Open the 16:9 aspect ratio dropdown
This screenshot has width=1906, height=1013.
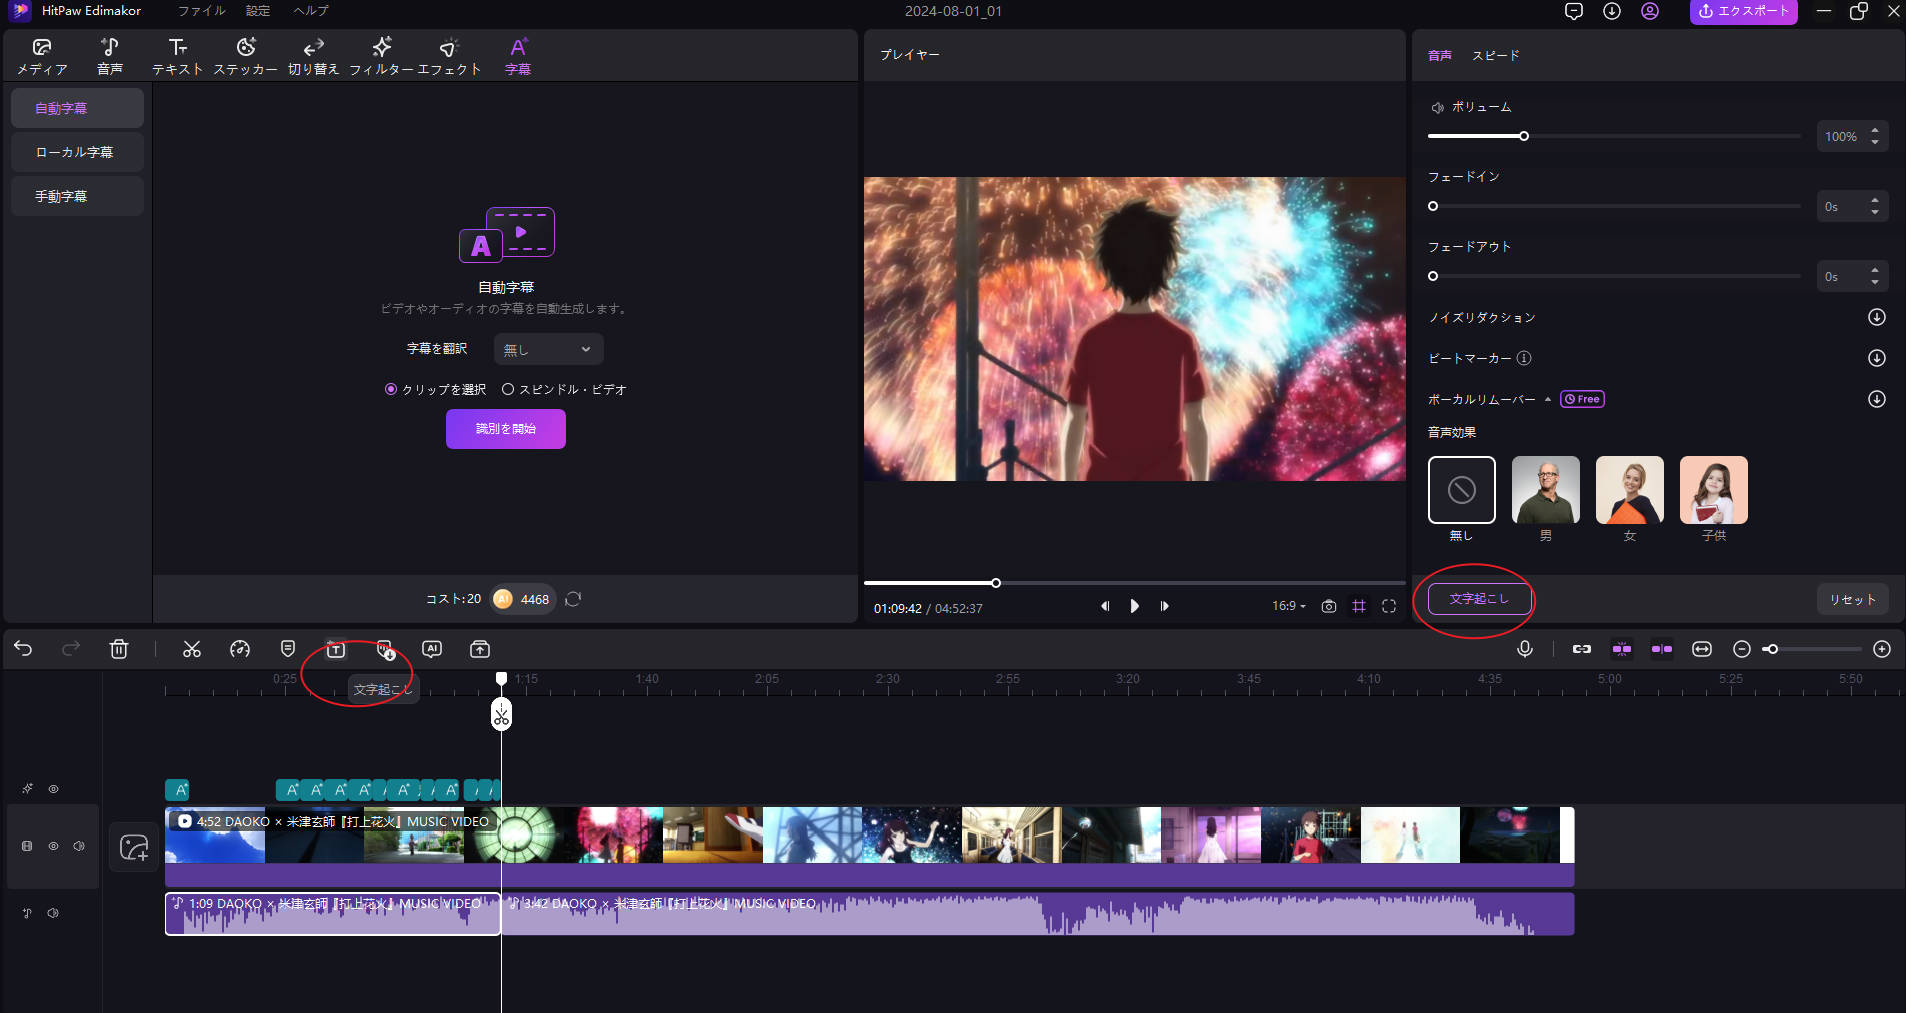click(x=1288, y=606)
